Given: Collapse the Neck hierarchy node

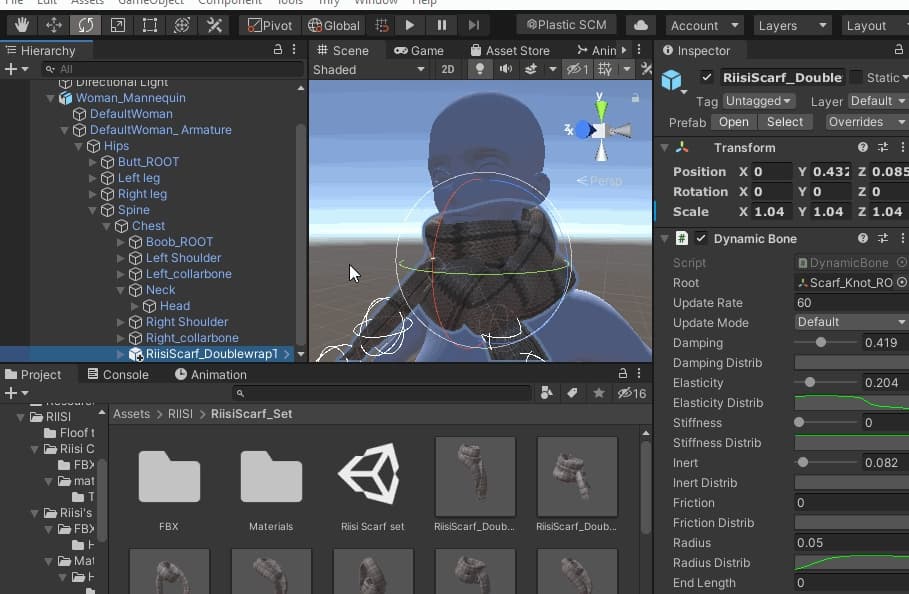Looking at the screenshot, I should pyautogui.click(x=121, y=290).
